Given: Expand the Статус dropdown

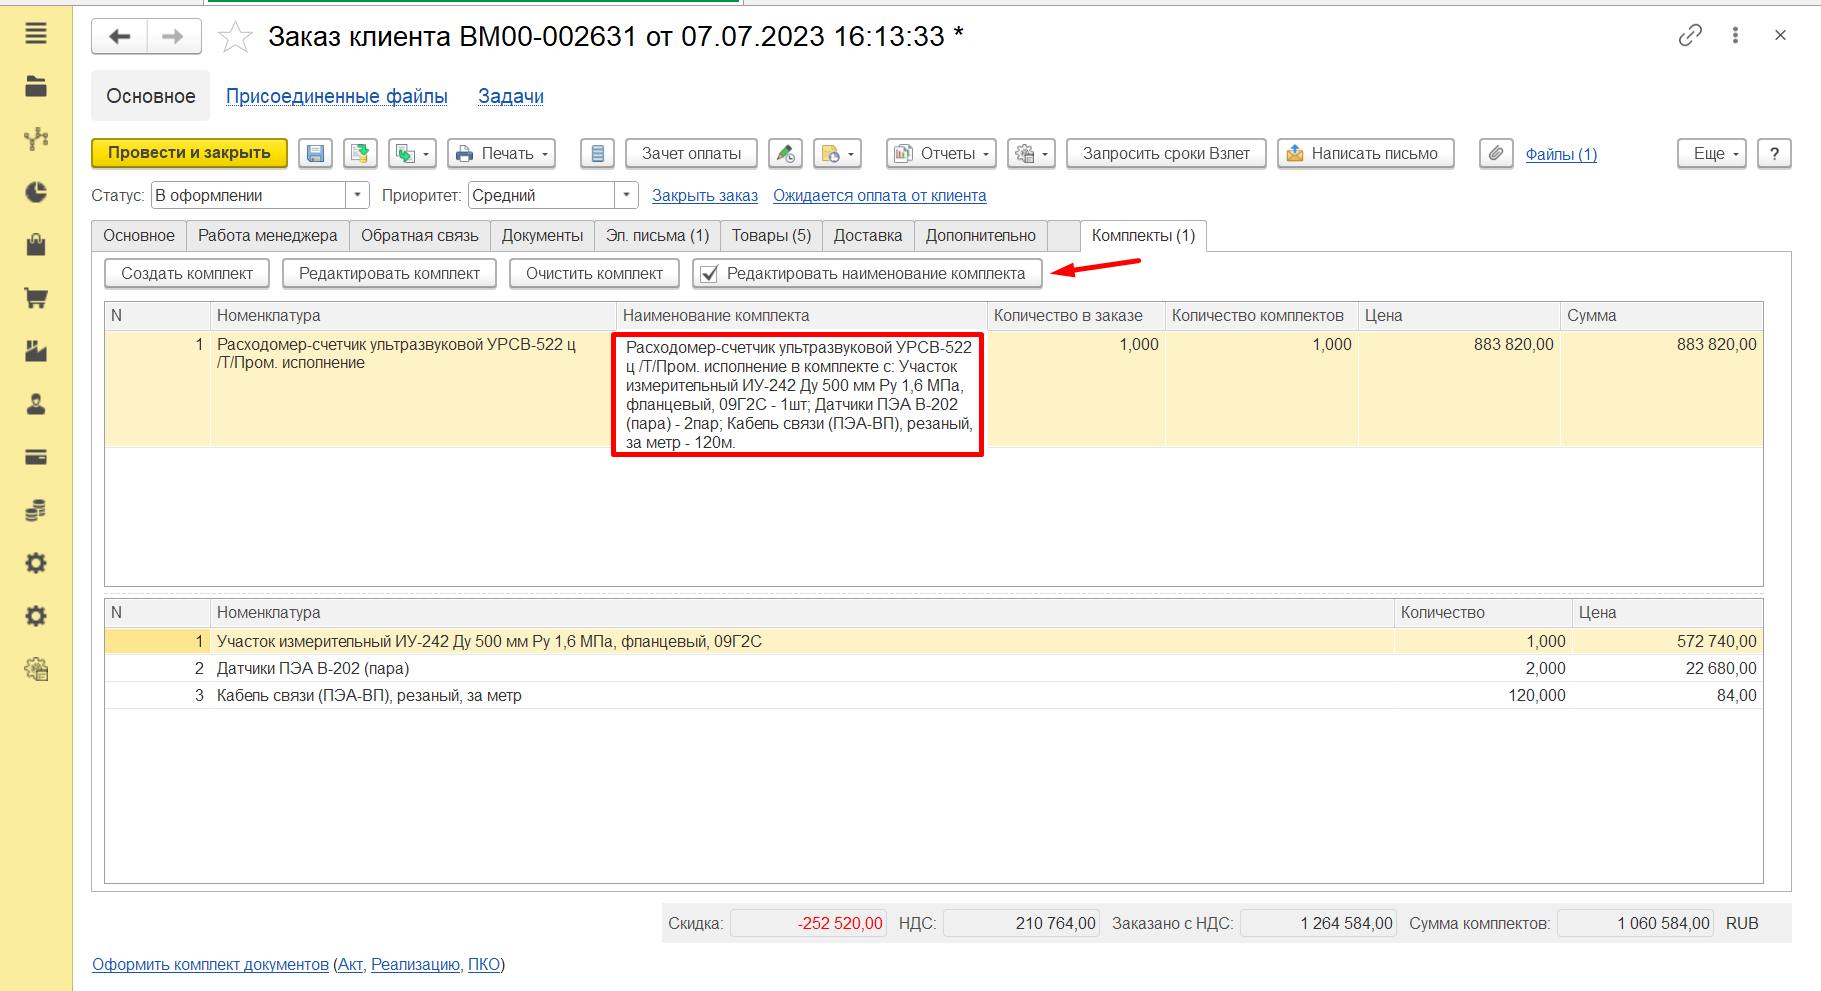Looking at the screenshot, I should click(357, 195).
